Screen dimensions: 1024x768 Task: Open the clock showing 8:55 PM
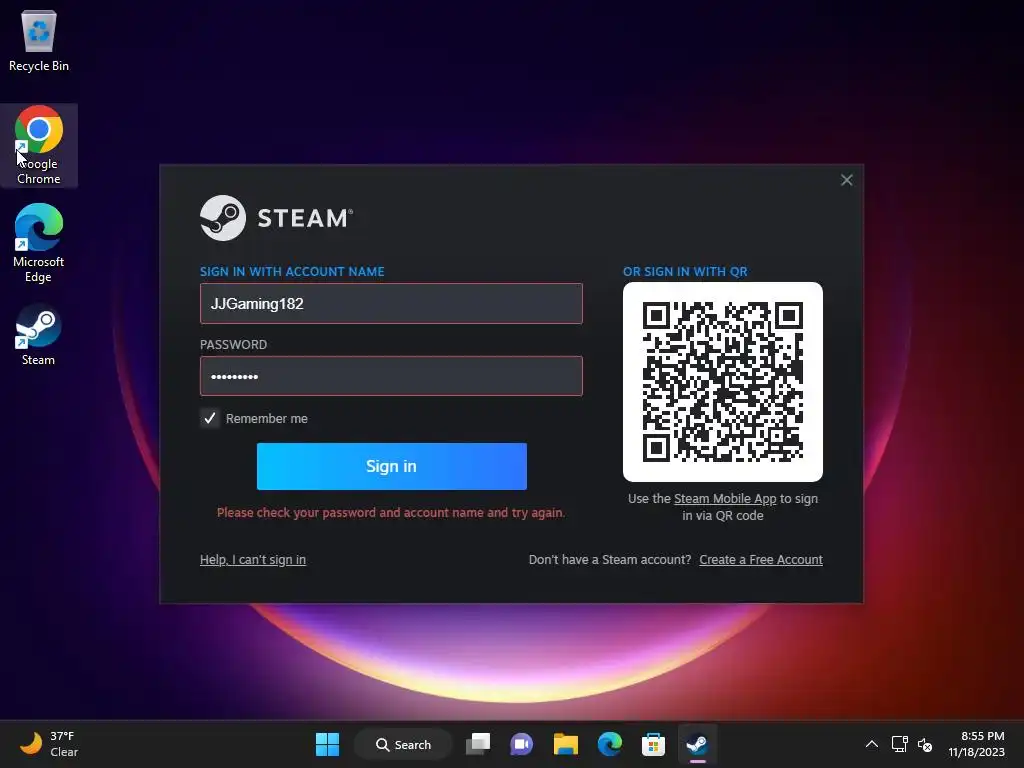tap(976, 744)
